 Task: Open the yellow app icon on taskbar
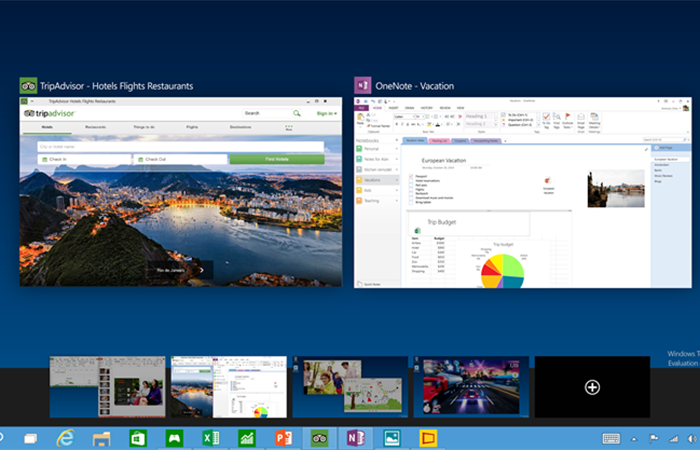coord(428,438)
